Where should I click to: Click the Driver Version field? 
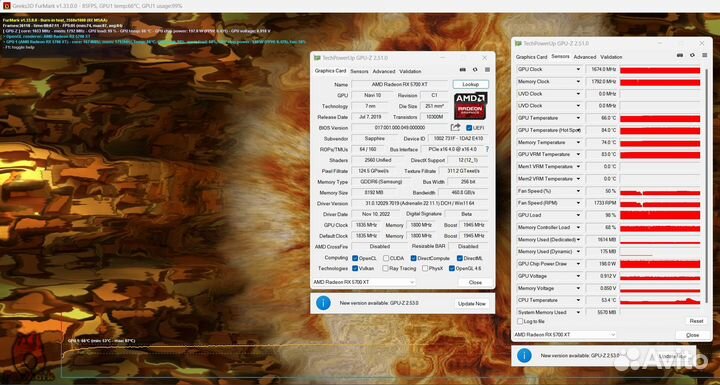click(420, 203)
